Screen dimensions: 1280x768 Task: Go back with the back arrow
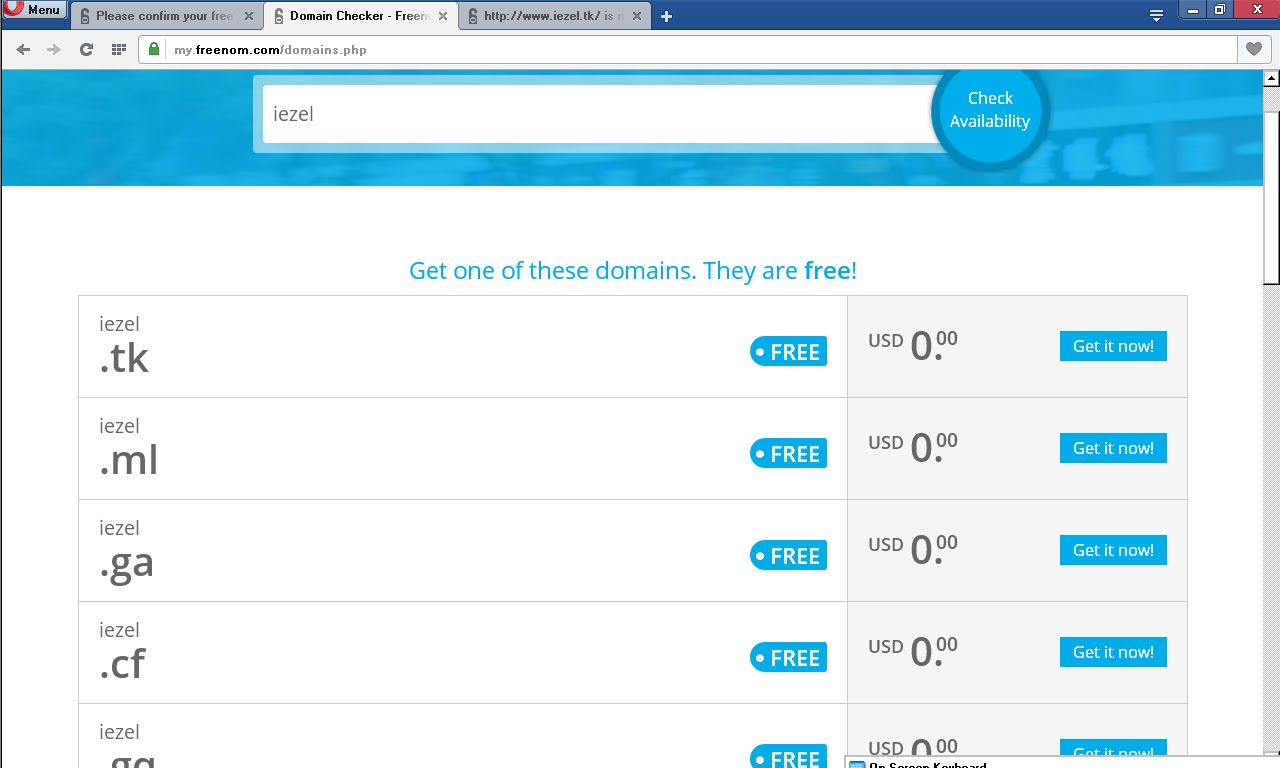tap(23, 49)
